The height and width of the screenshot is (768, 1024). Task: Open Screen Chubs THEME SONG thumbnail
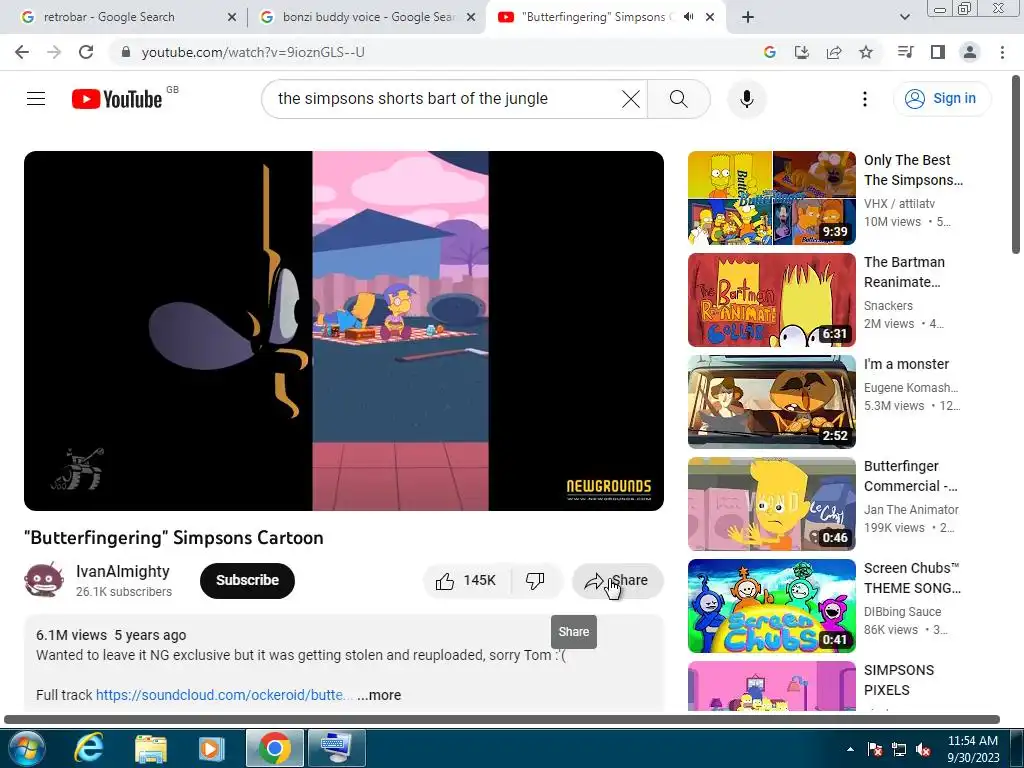pyautogui.click(x=771, y=605)
